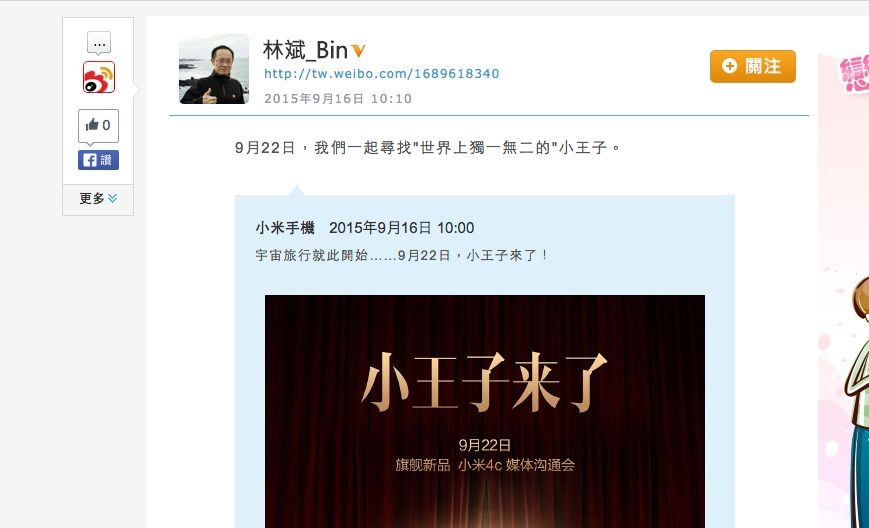
Task: Click the Facebook 讚 like button
Action: [x=98, y=160]
